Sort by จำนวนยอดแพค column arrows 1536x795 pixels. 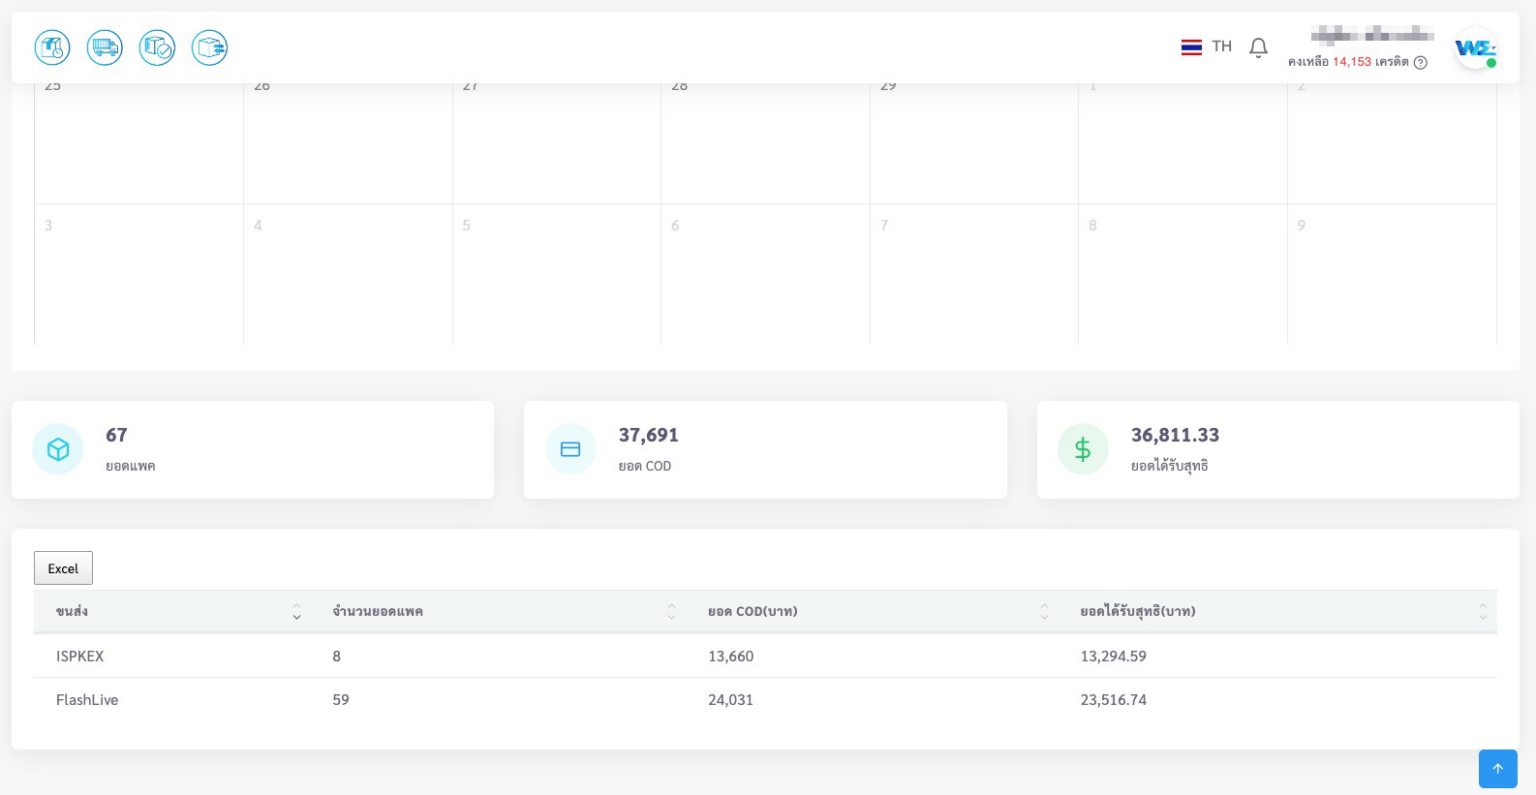671,611
